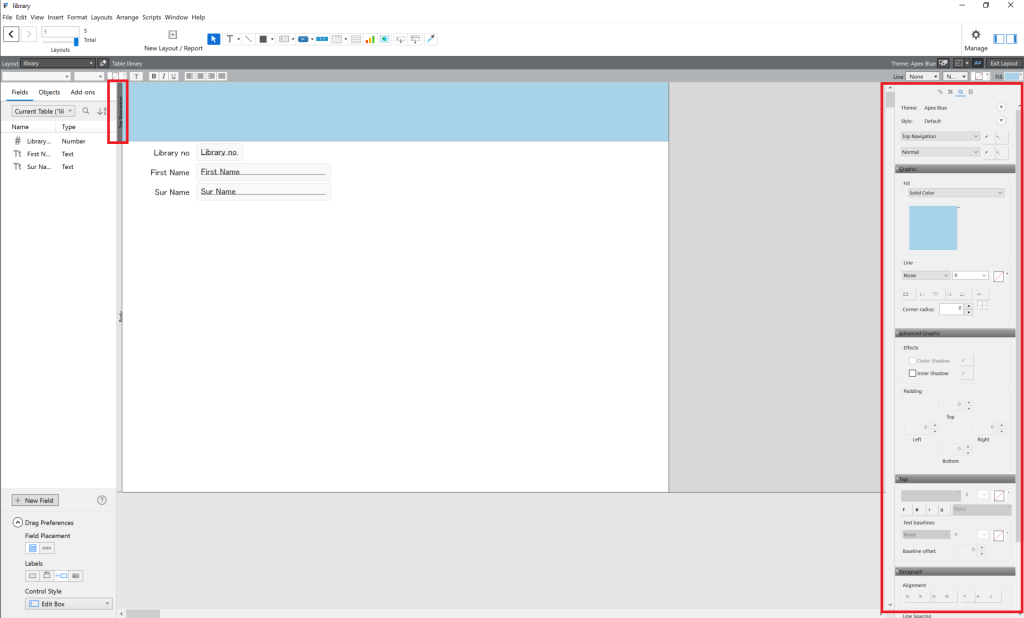Select the Field tool in the toolbar

coord(285,38)
